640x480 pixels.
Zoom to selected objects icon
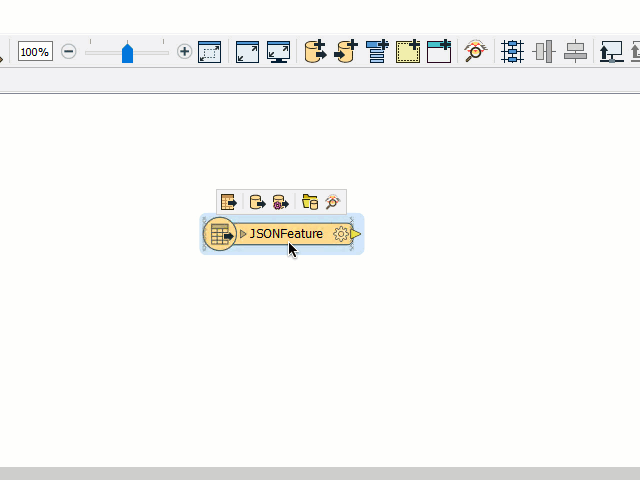(209, 52)
